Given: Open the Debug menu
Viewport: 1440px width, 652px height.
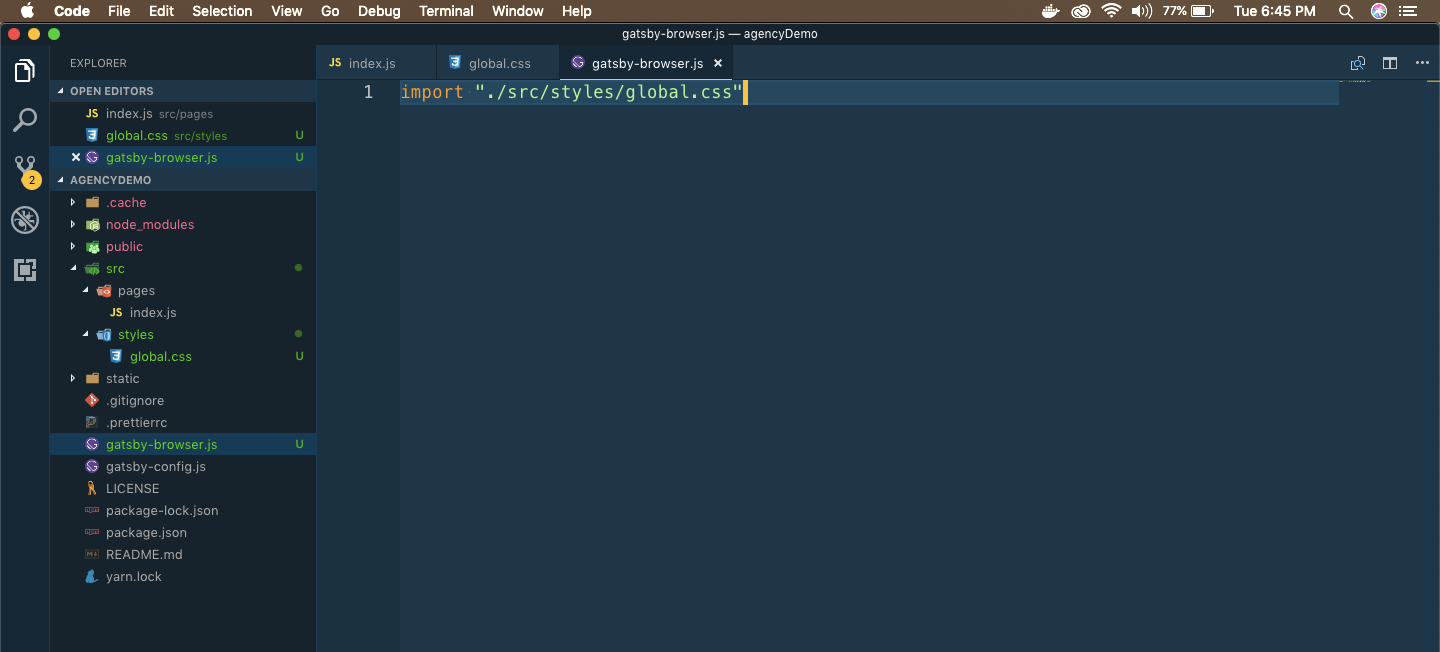Looking at the screenshot, I should click(x=379, y=11).
